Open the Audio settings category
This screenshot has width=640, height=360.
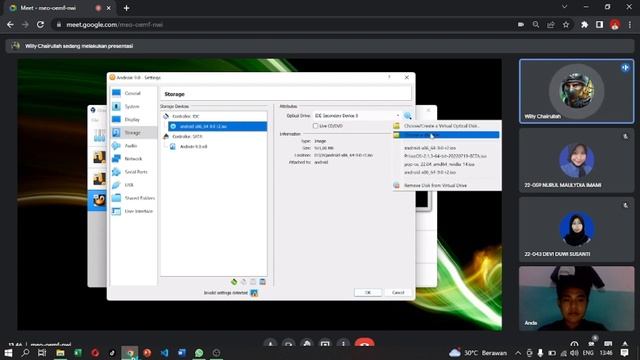[133, 145]
